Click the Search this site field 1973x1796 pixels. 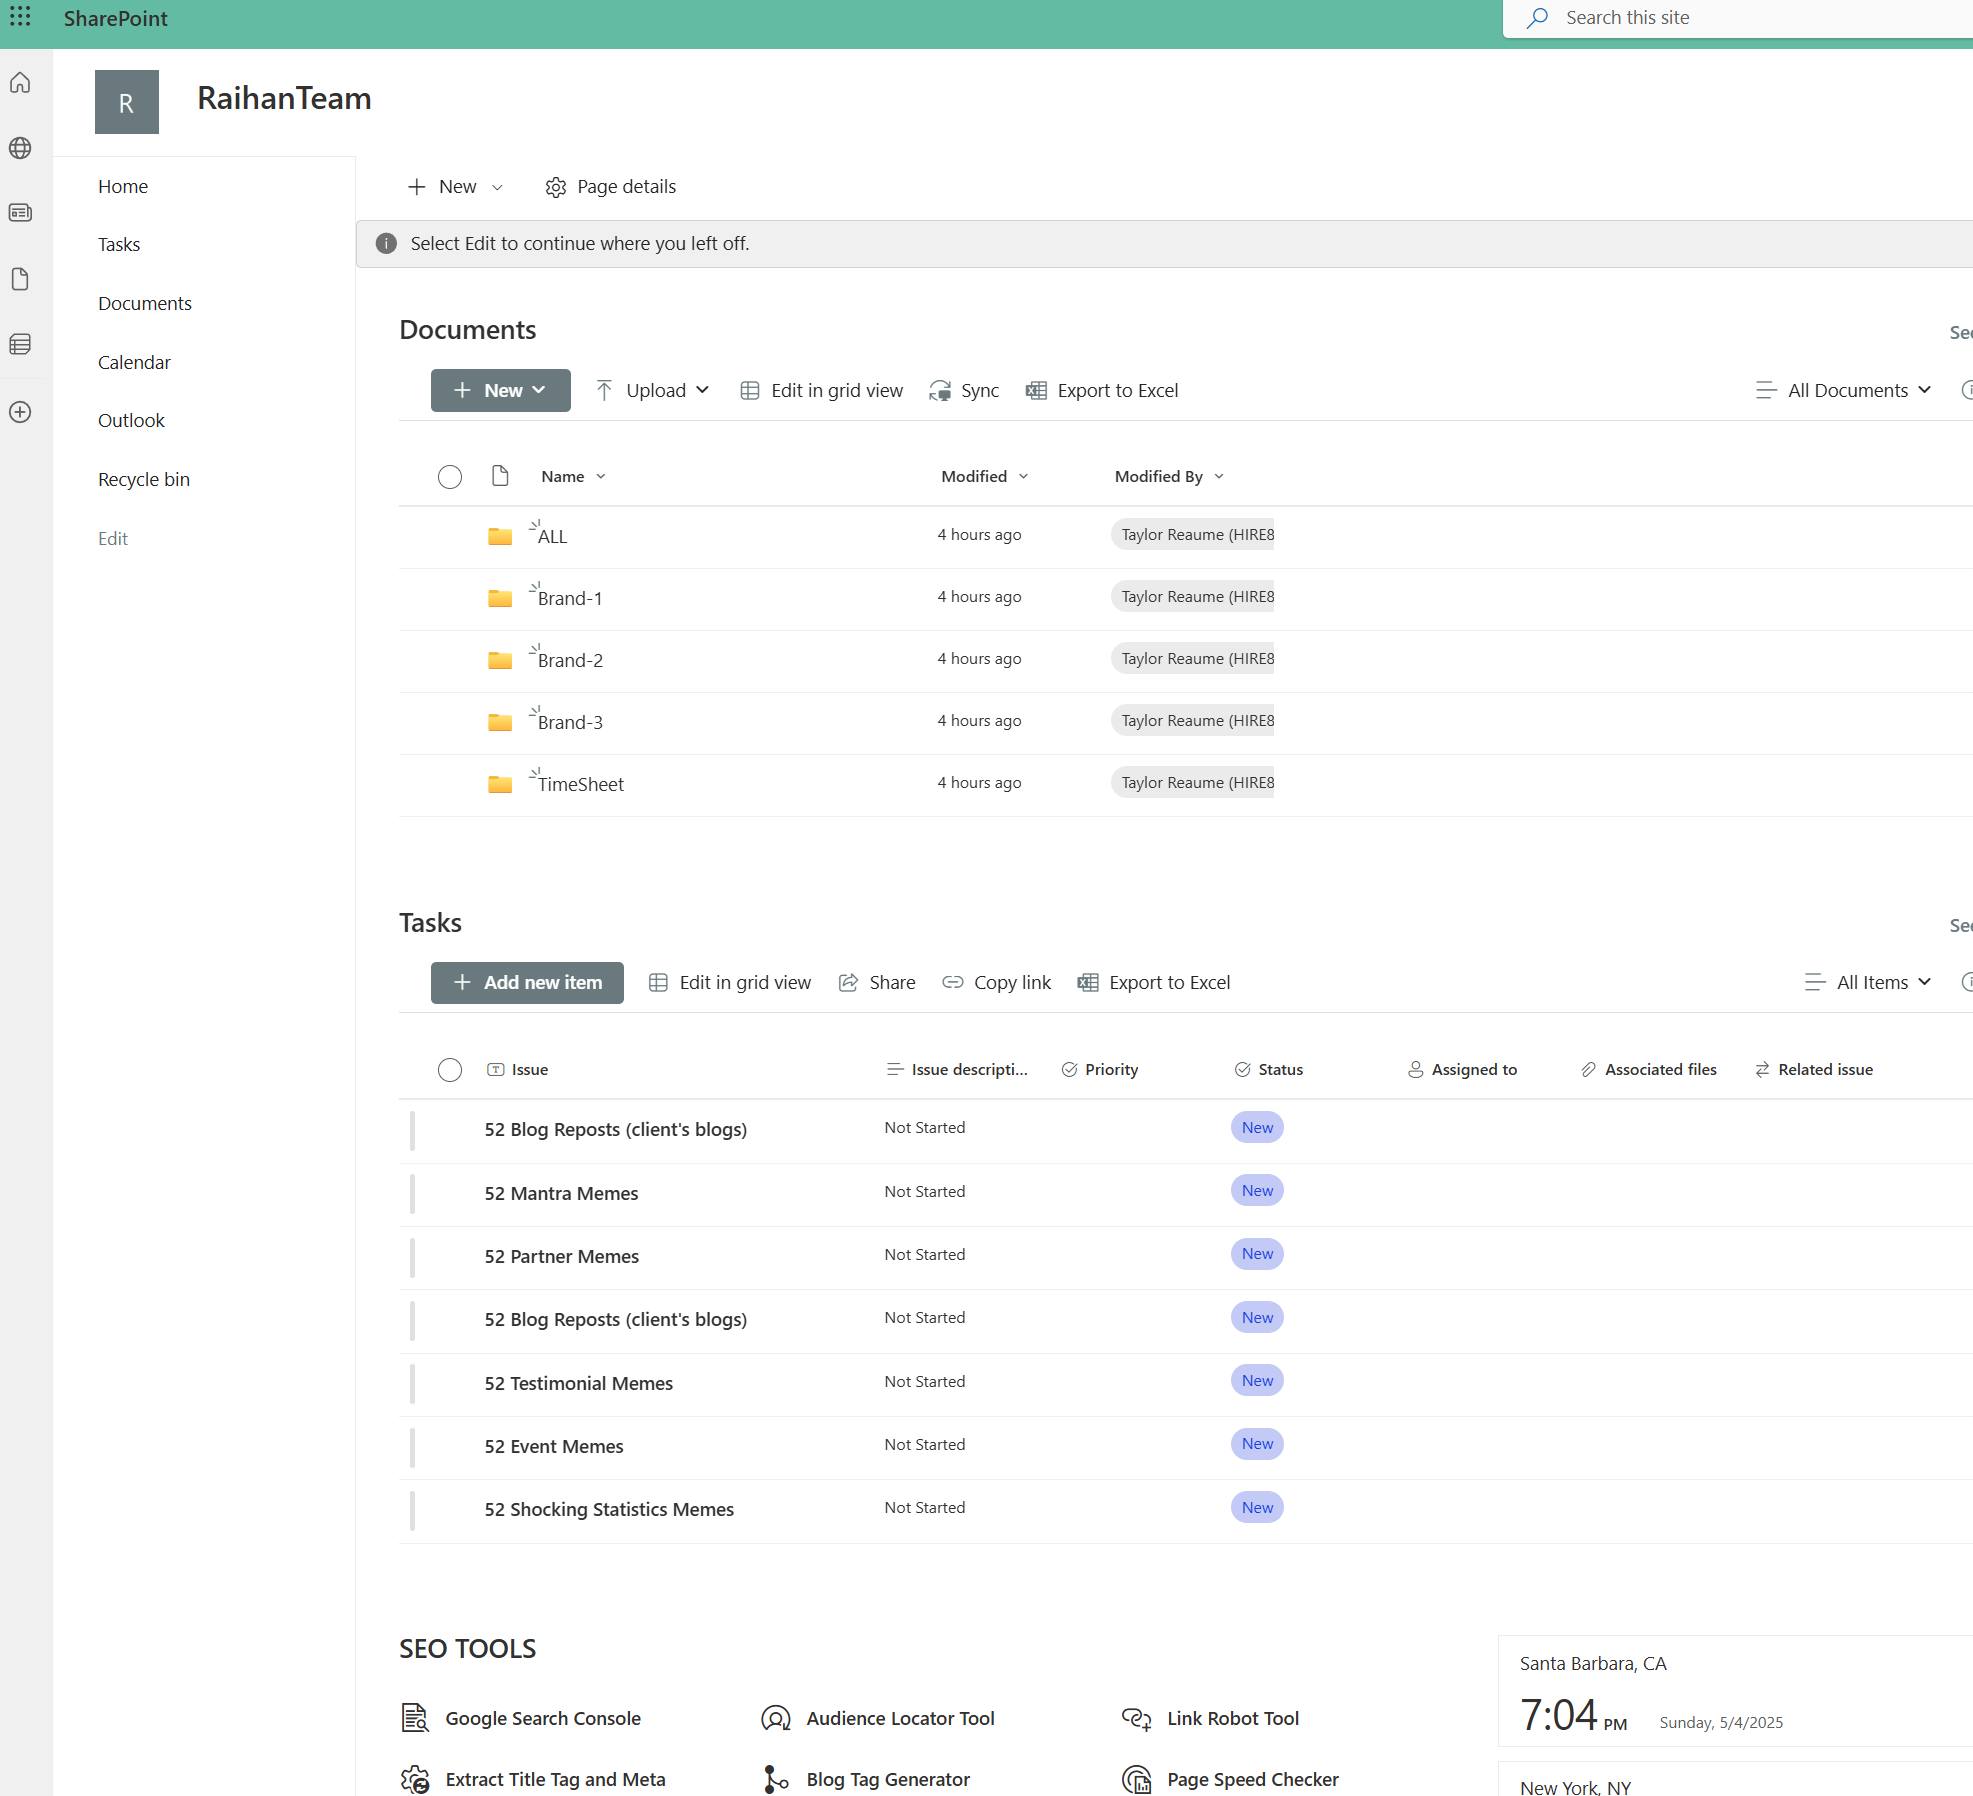coord(1738,18)
